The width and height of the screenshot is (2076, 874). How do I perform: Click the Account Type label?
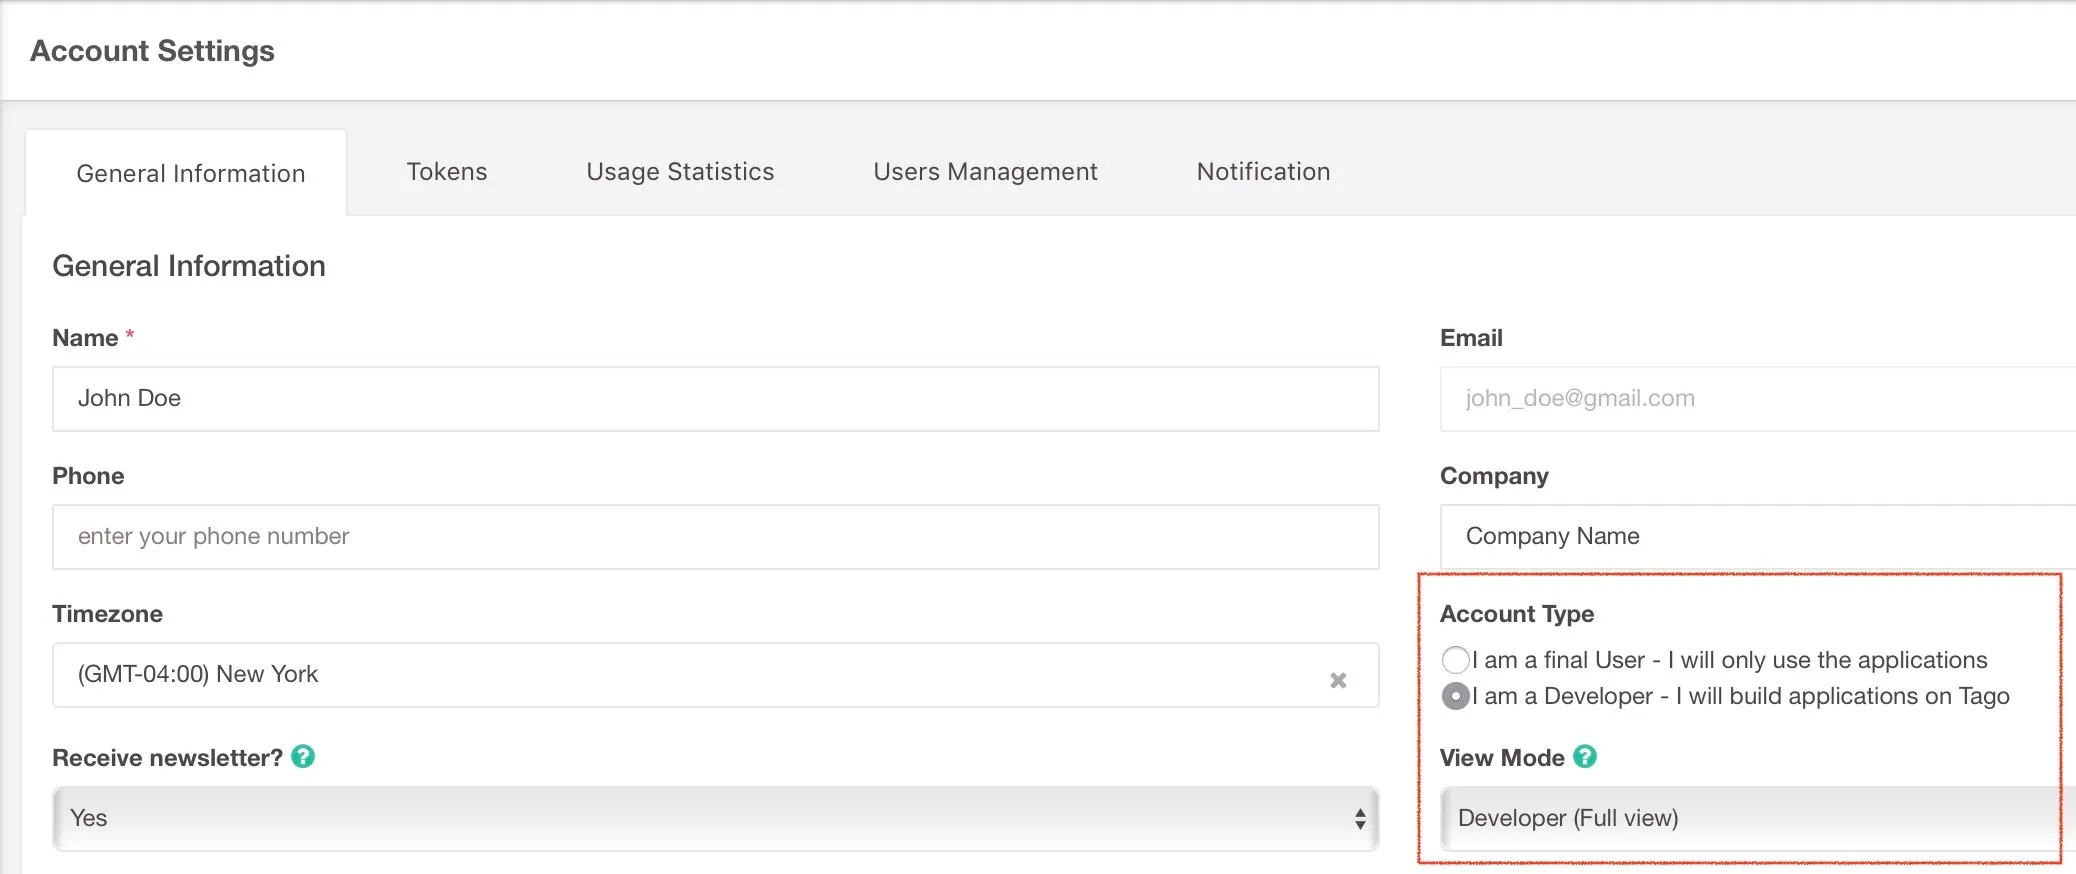click(x=1517, y=614)
